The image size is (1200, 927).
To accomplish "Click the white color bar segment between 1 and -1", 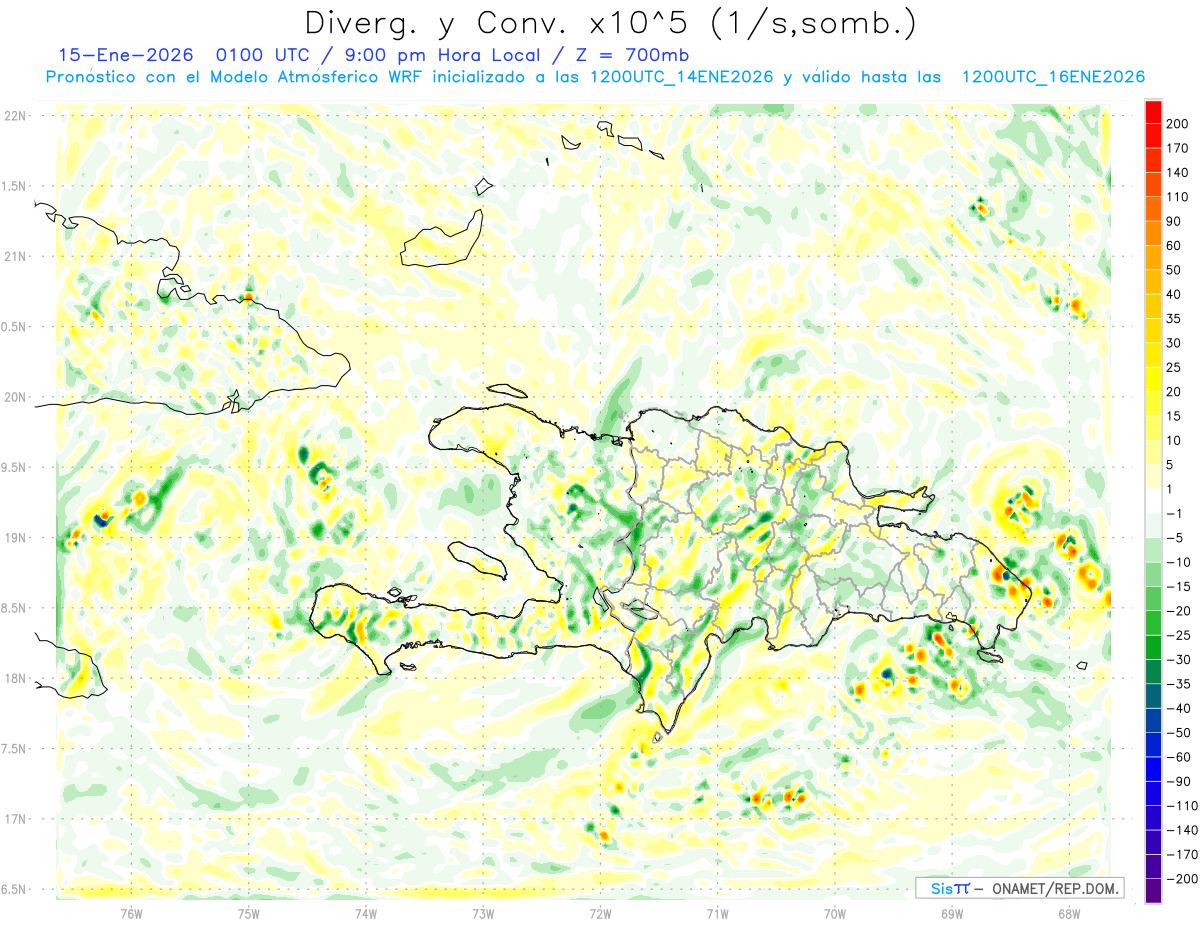I will [1153, 501].
